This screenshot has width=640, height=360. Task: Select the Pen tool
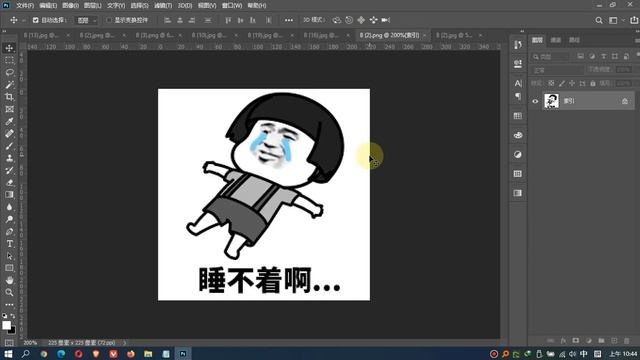9,231
